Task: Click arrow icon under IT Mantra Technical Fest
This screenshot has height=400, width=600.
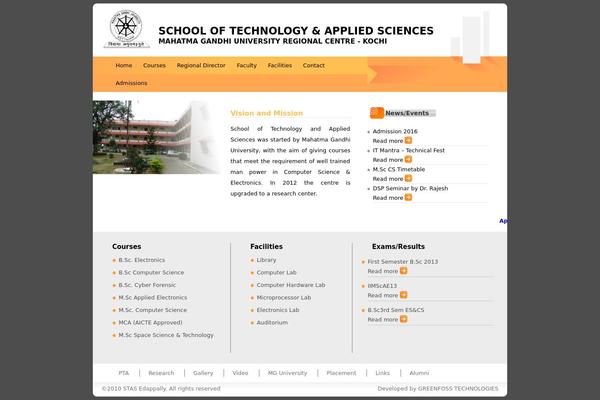Action: tap(408, 159)
